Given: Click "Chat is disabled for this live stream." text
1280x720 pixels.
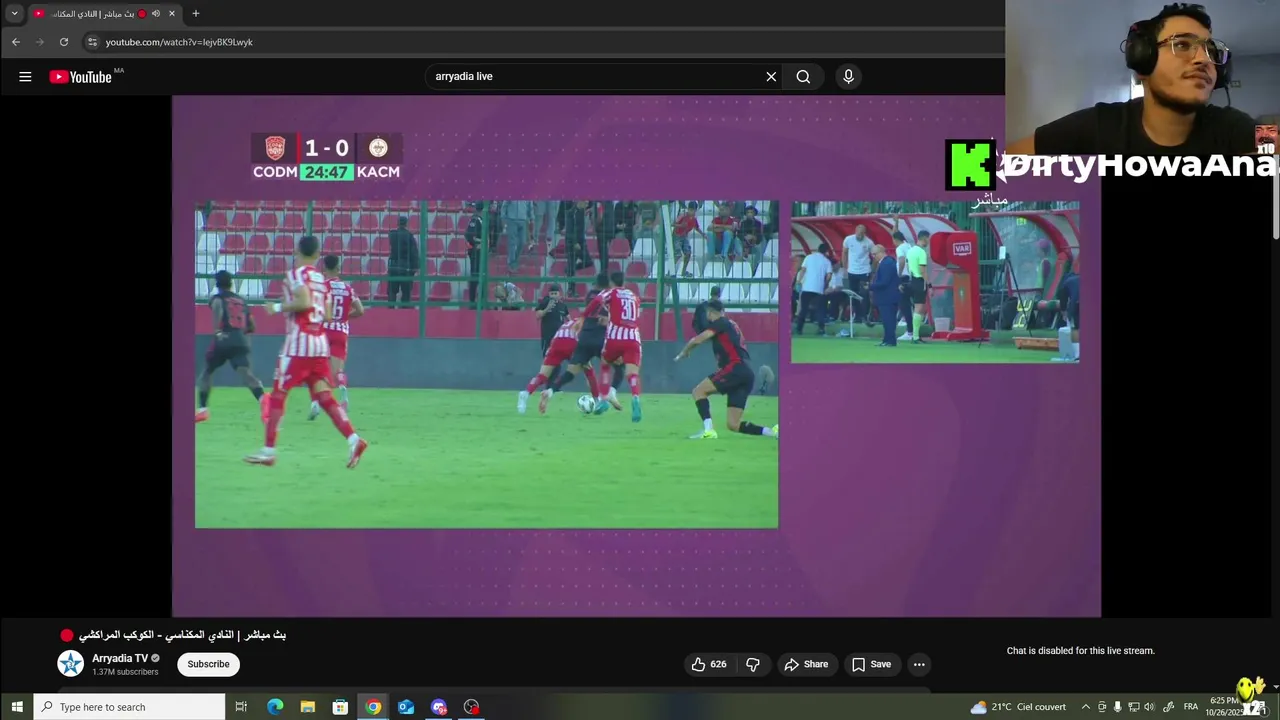Looking at the screenshot, I should (x=1080, y=651).
